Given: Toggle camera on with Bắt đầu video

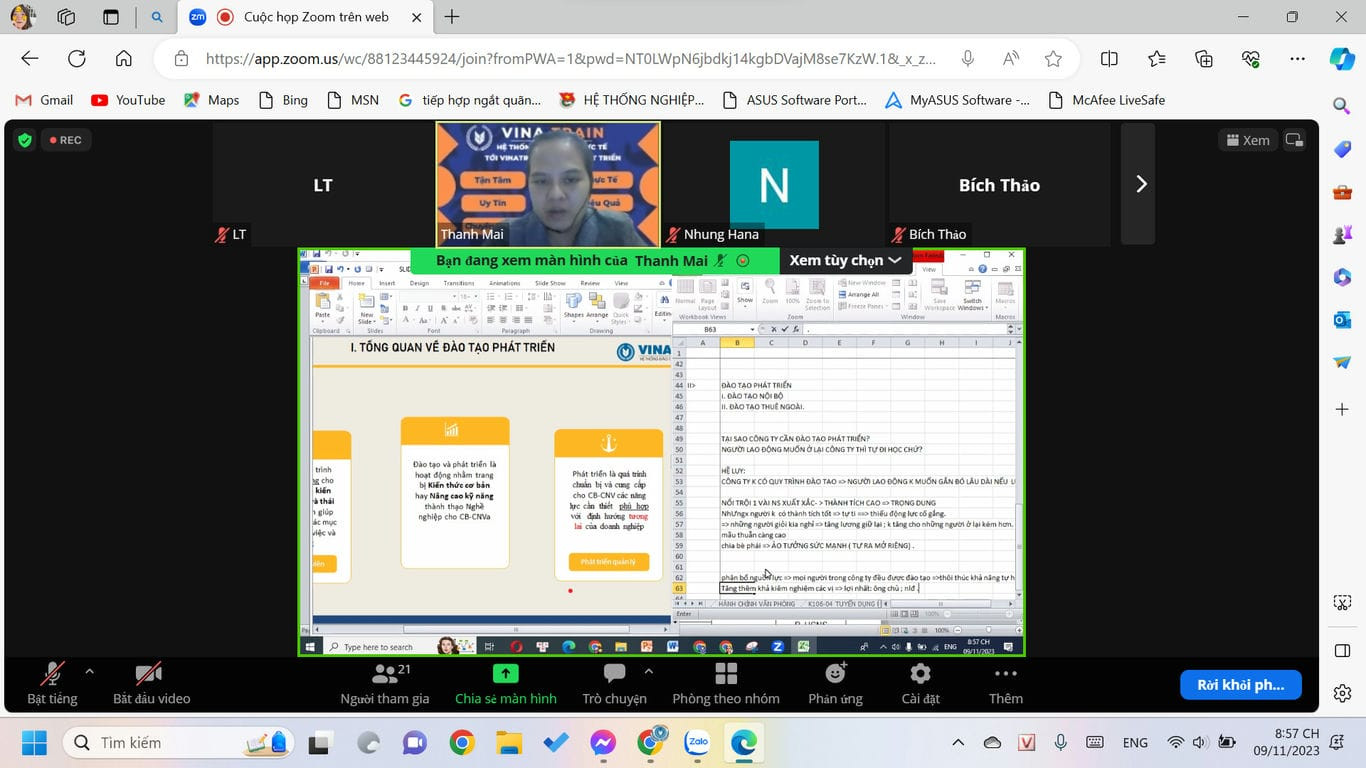Looking at the screenshot, I should pyautogui.click(x=150, y=675).
